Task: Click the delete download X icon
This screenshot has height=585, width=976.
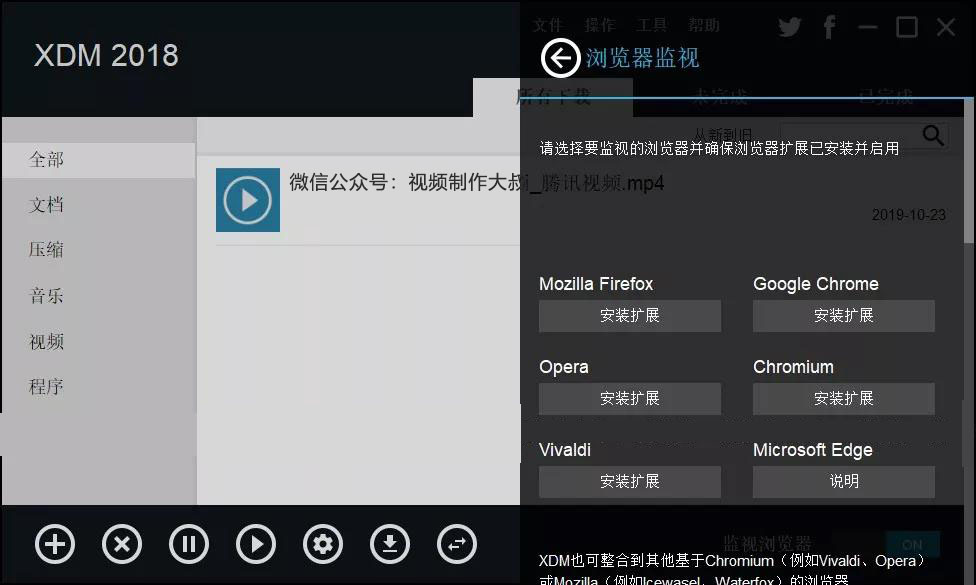Action: tap(122, 545)
